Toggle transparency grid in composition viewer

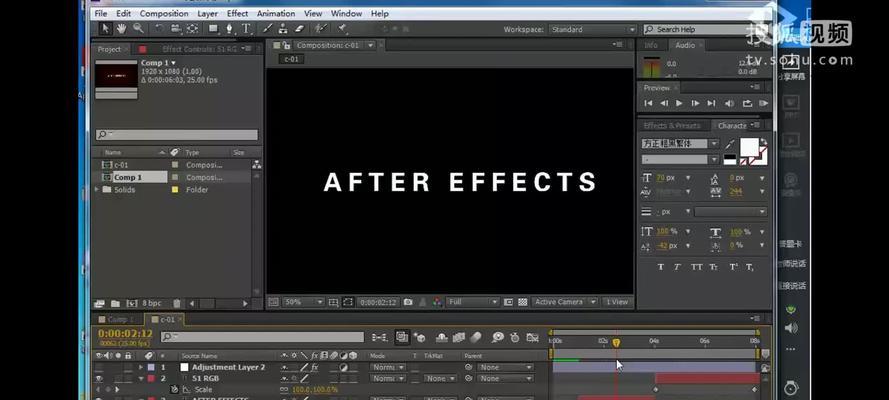coord(522,302)
